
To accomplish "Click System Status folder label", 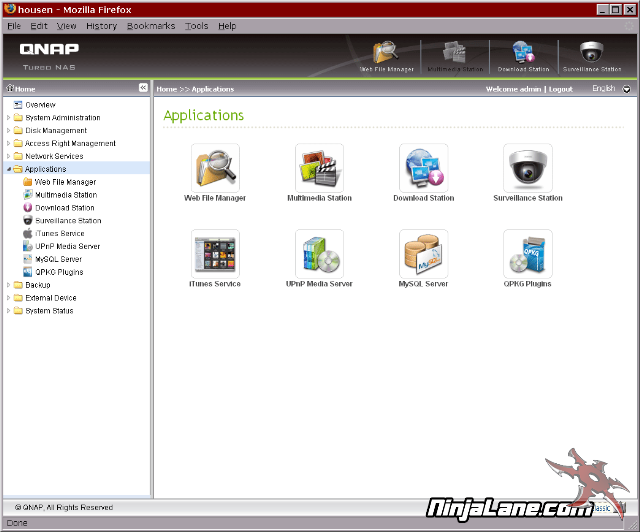I will [49, 311].
